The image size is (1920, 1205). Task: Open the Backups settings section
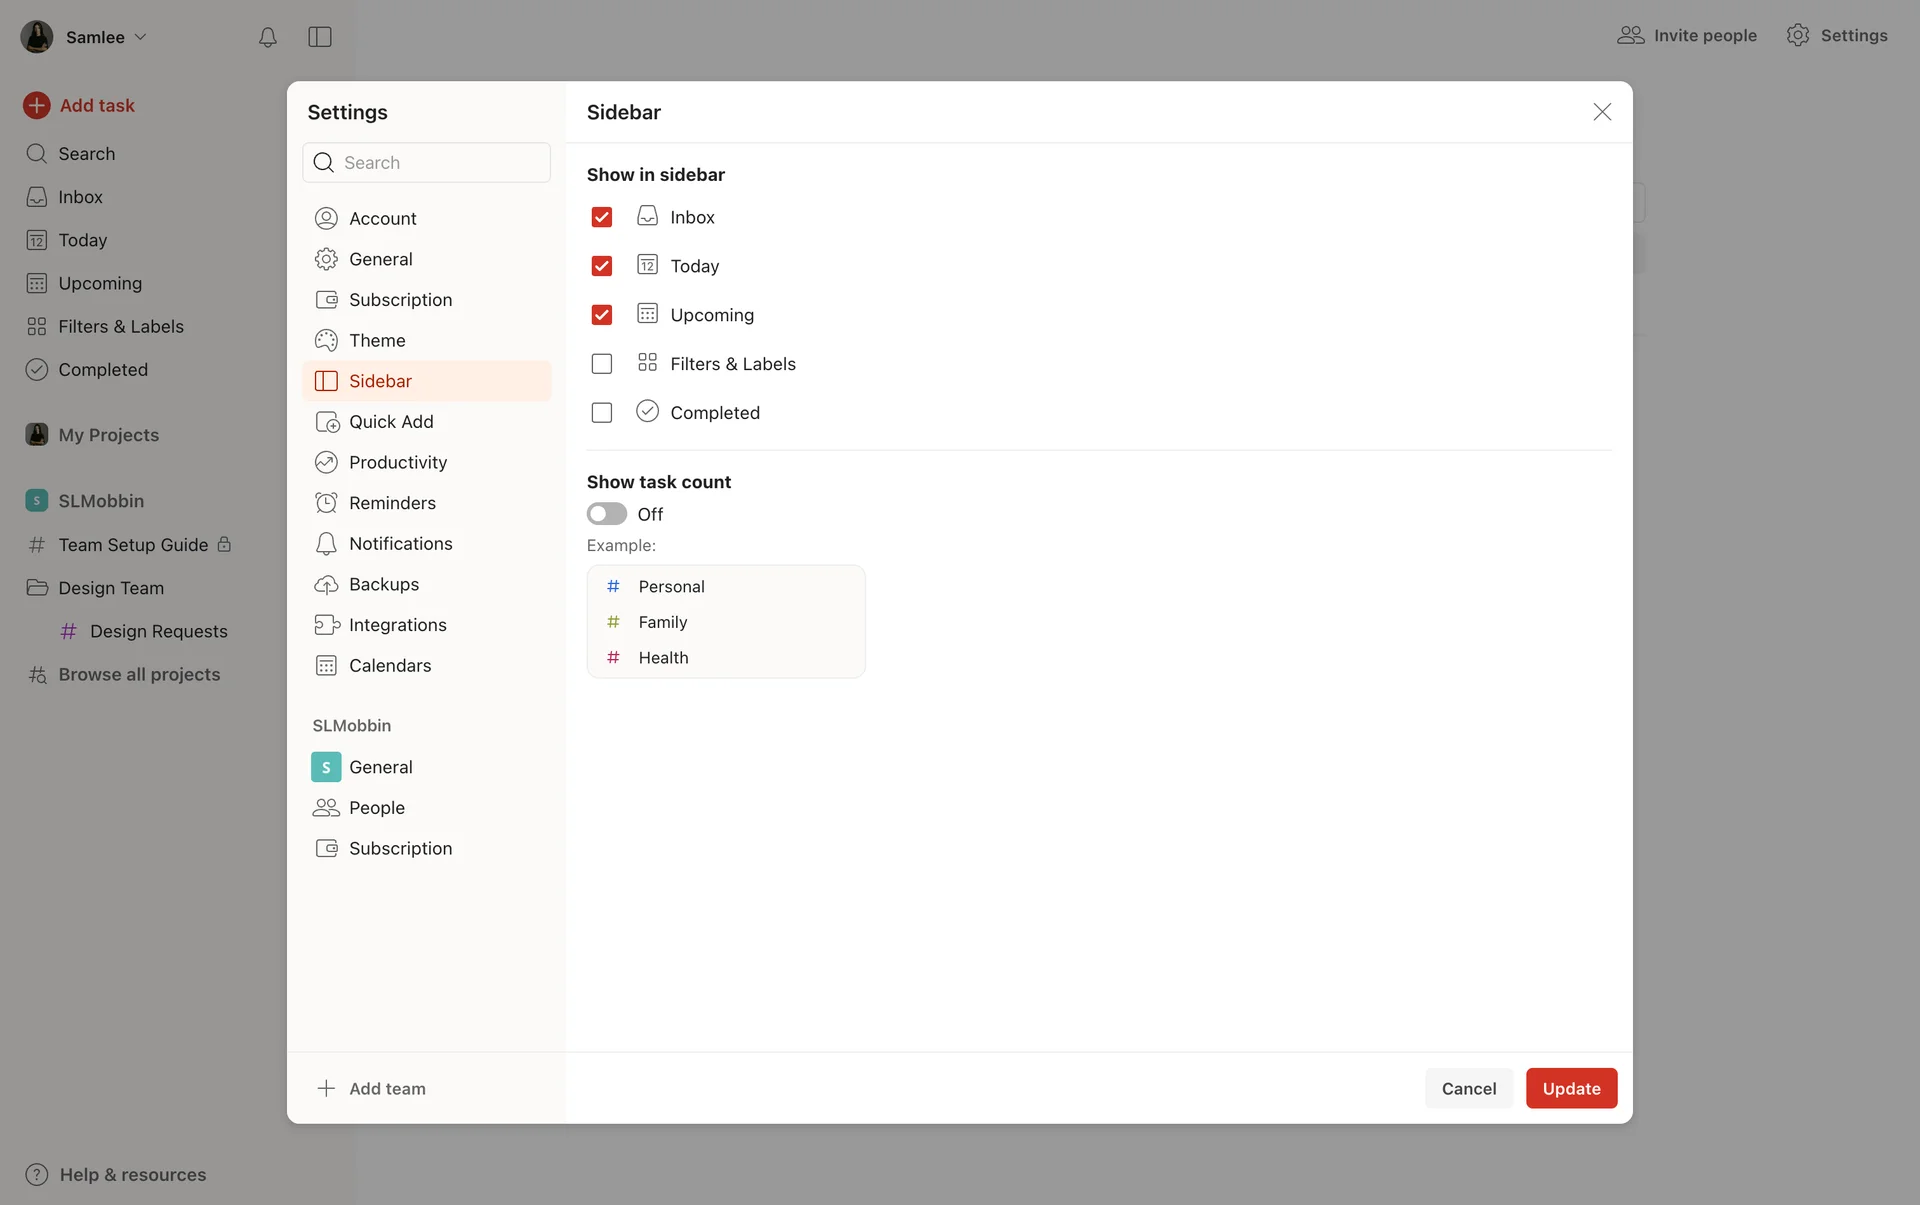tap(384, 584)
